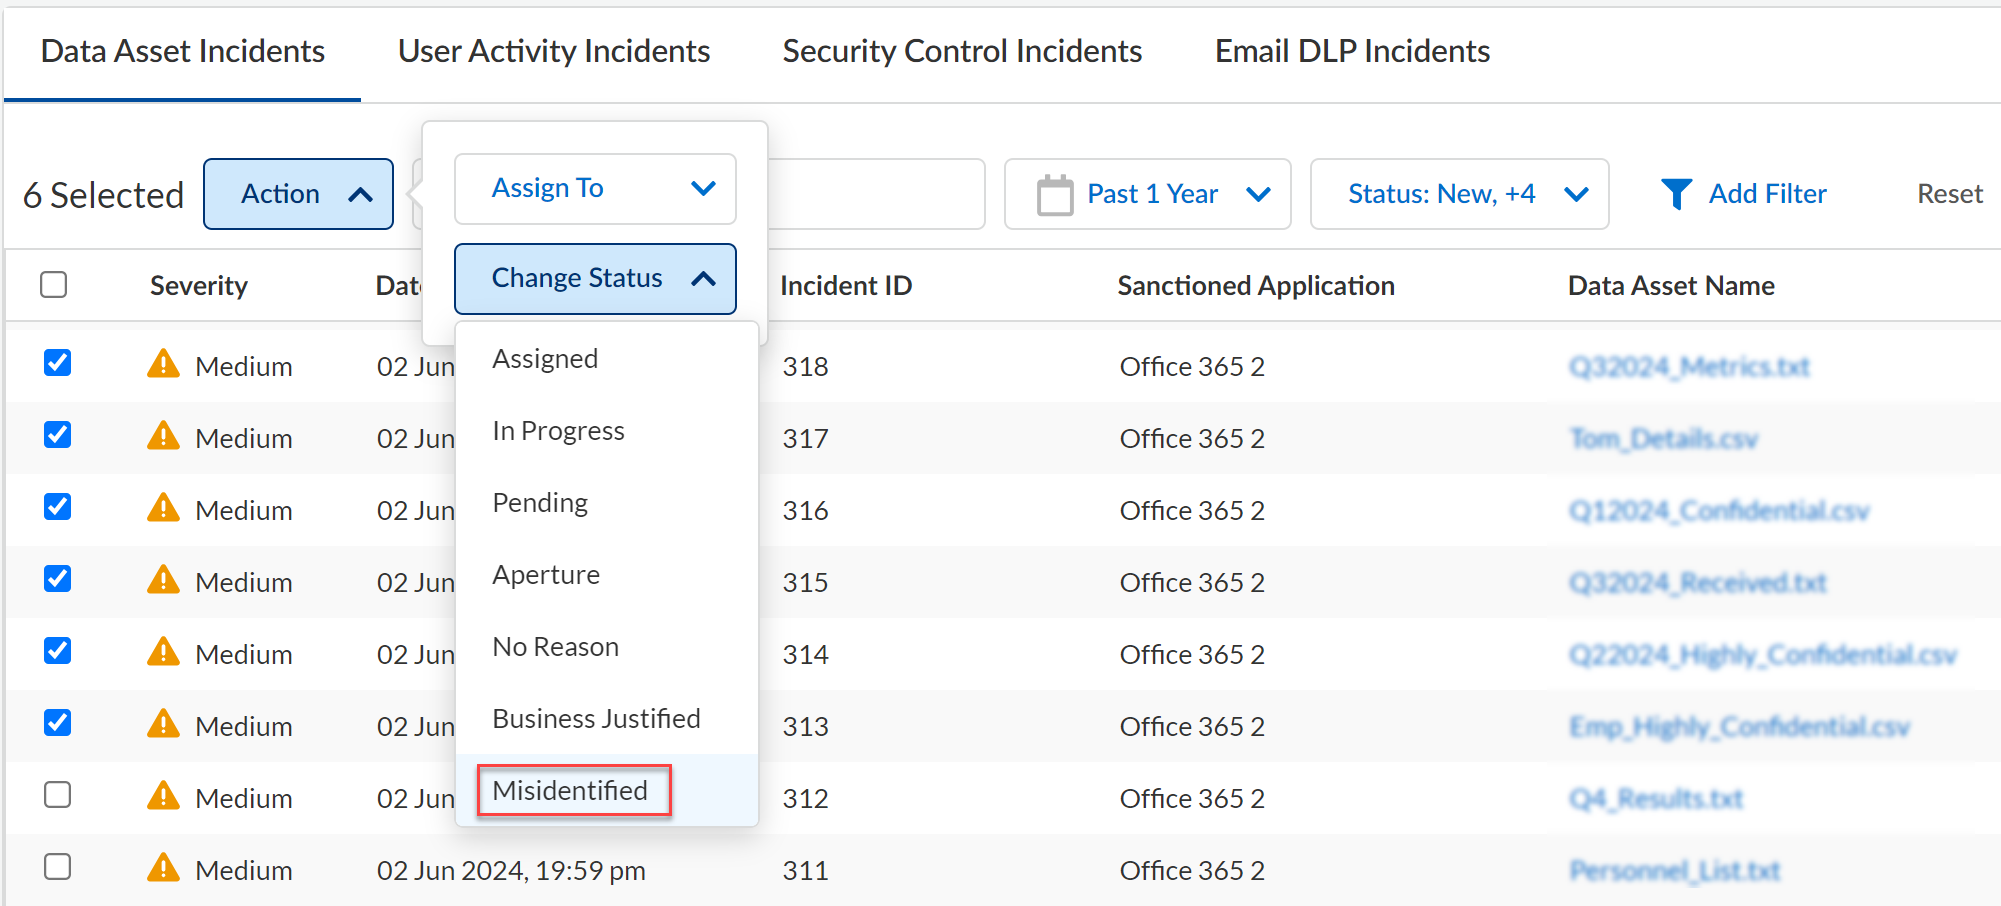Click the funnel icon beside Add Filter

coord(1676,194)
